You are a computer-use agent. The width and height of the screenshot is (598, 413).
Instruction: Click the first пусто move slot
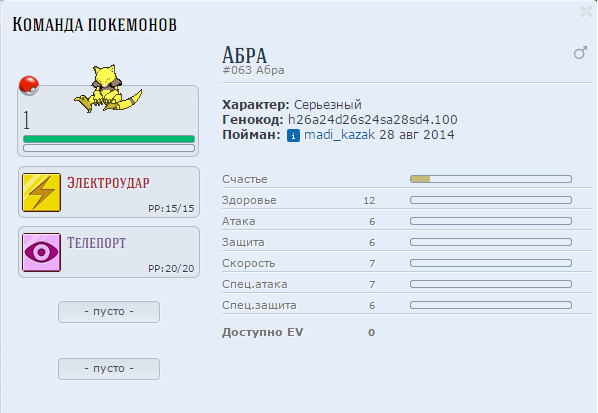(x=109, y=312)
